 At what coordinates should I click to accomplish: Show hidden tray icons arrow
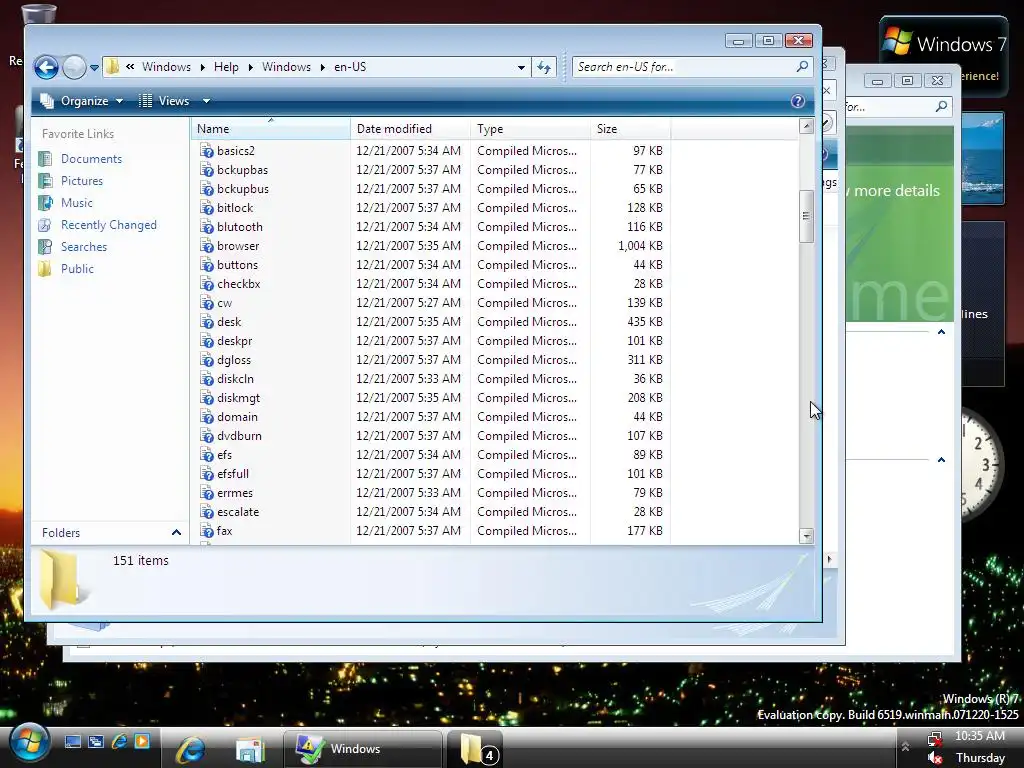click(905, 746)
